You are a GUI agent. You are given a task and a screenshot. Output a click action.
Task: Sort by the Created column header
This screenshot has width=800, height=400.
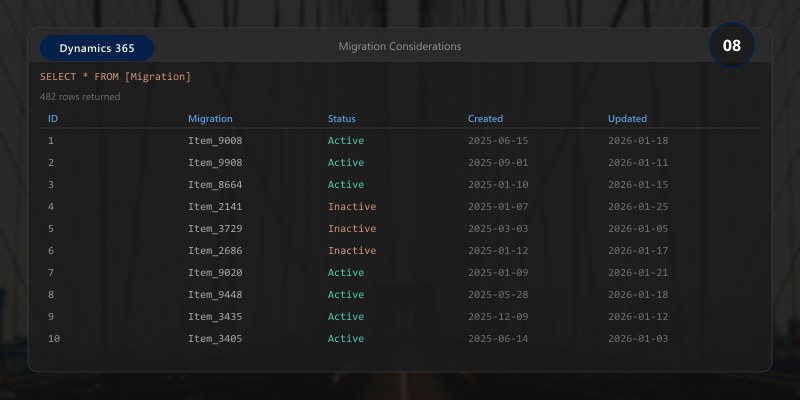[485, 118]
